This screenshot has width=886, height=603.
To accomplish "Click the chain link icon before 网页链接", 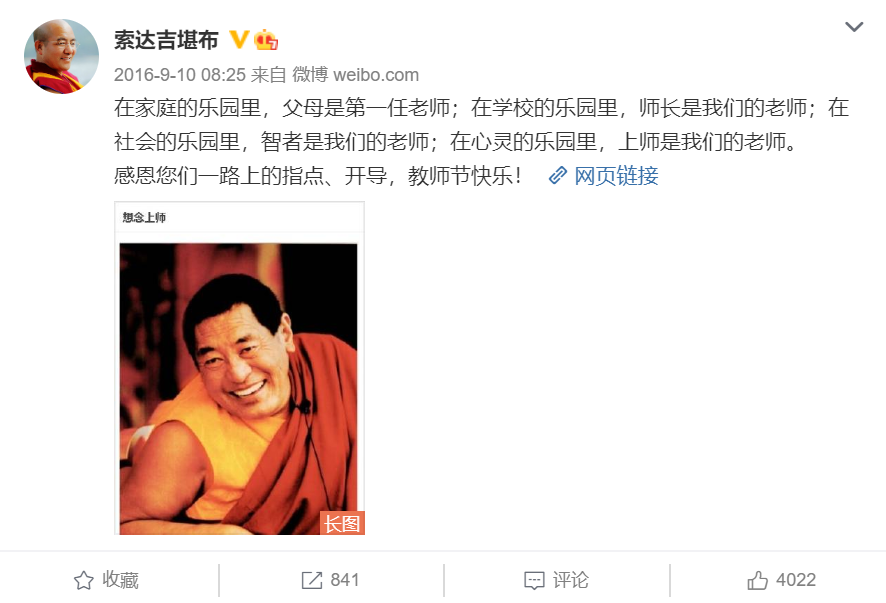I will (558, 176).
